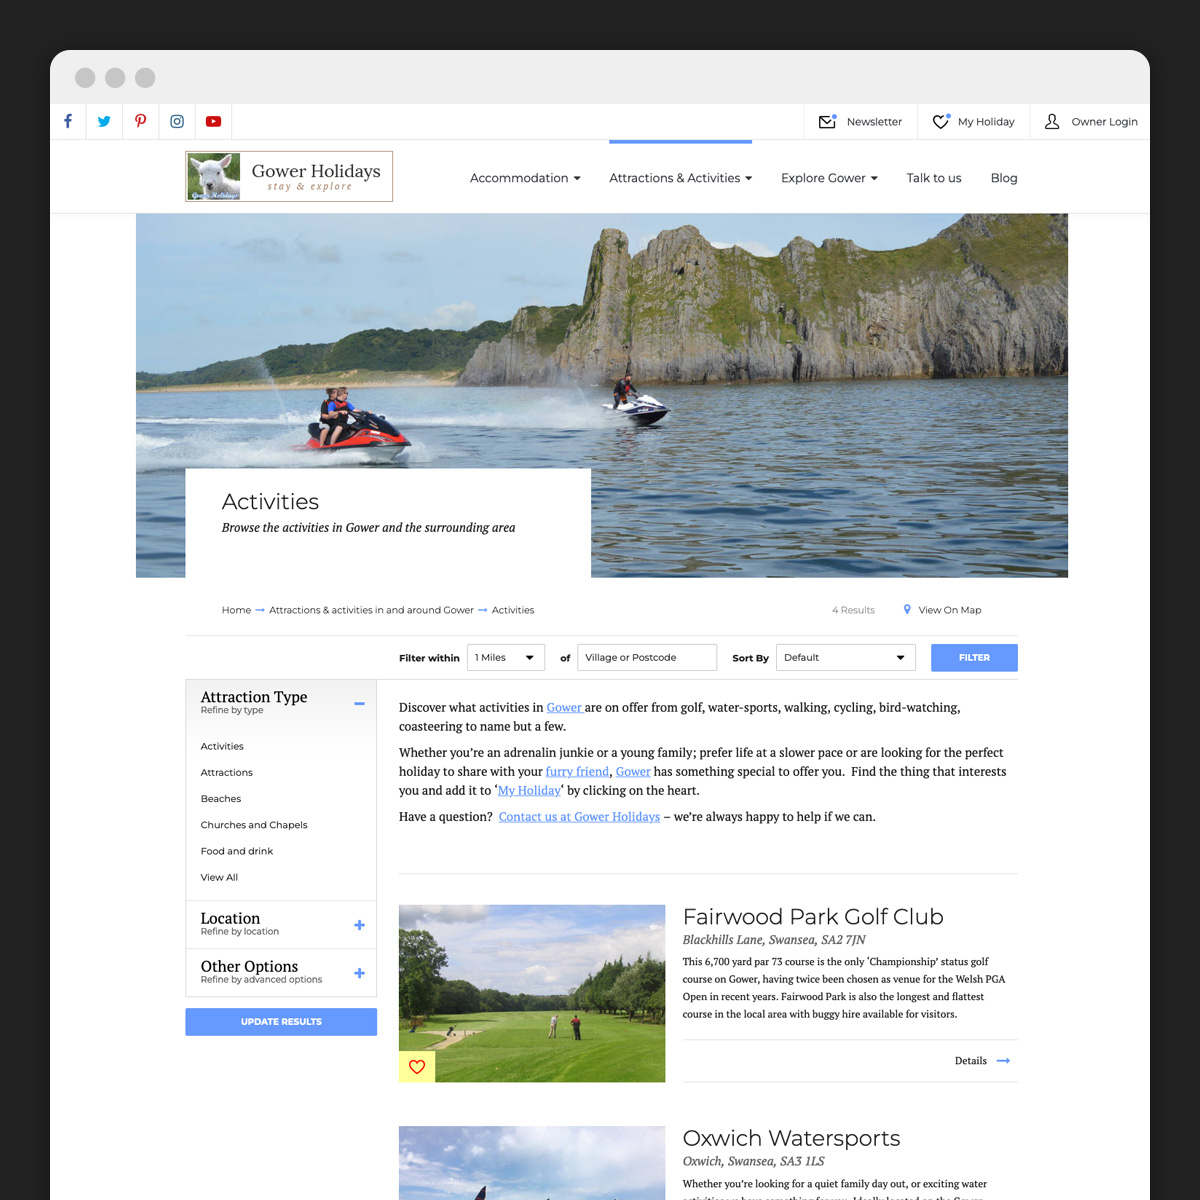
Task: Open the Instagram social link
Action: coord(177,121)
